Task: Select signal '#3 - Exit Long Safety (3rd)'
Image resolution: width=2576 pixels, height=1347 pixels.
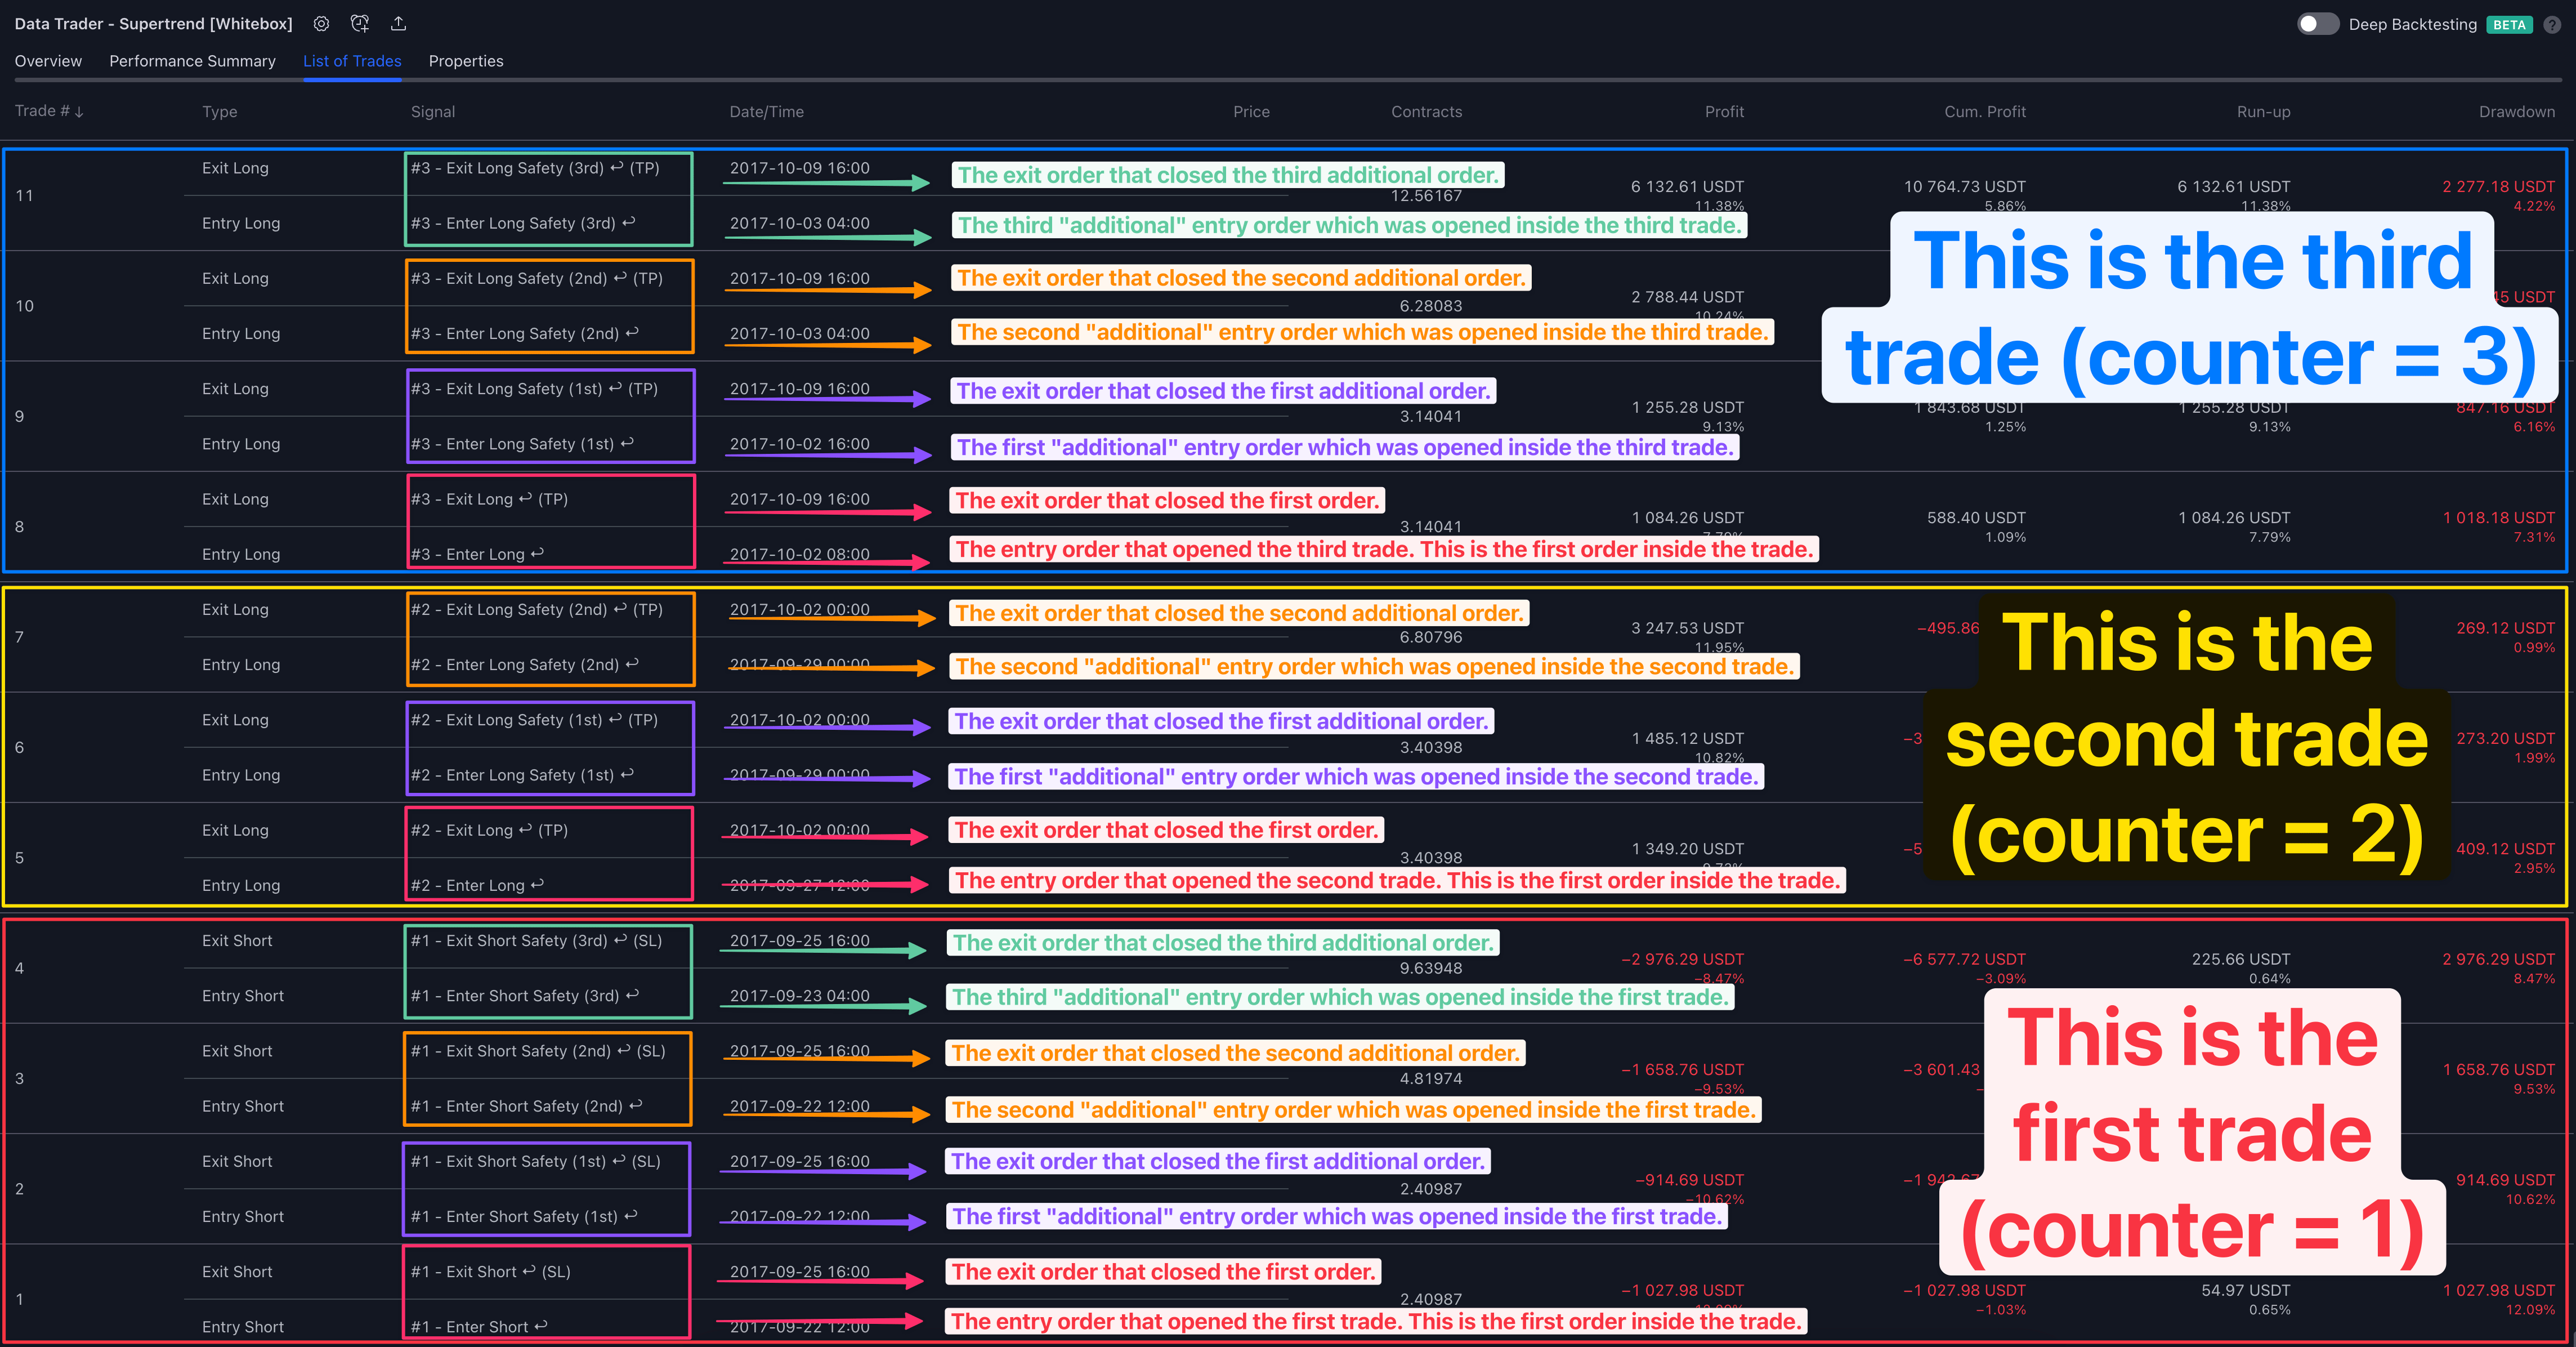Action: click(x=535, y=168)
